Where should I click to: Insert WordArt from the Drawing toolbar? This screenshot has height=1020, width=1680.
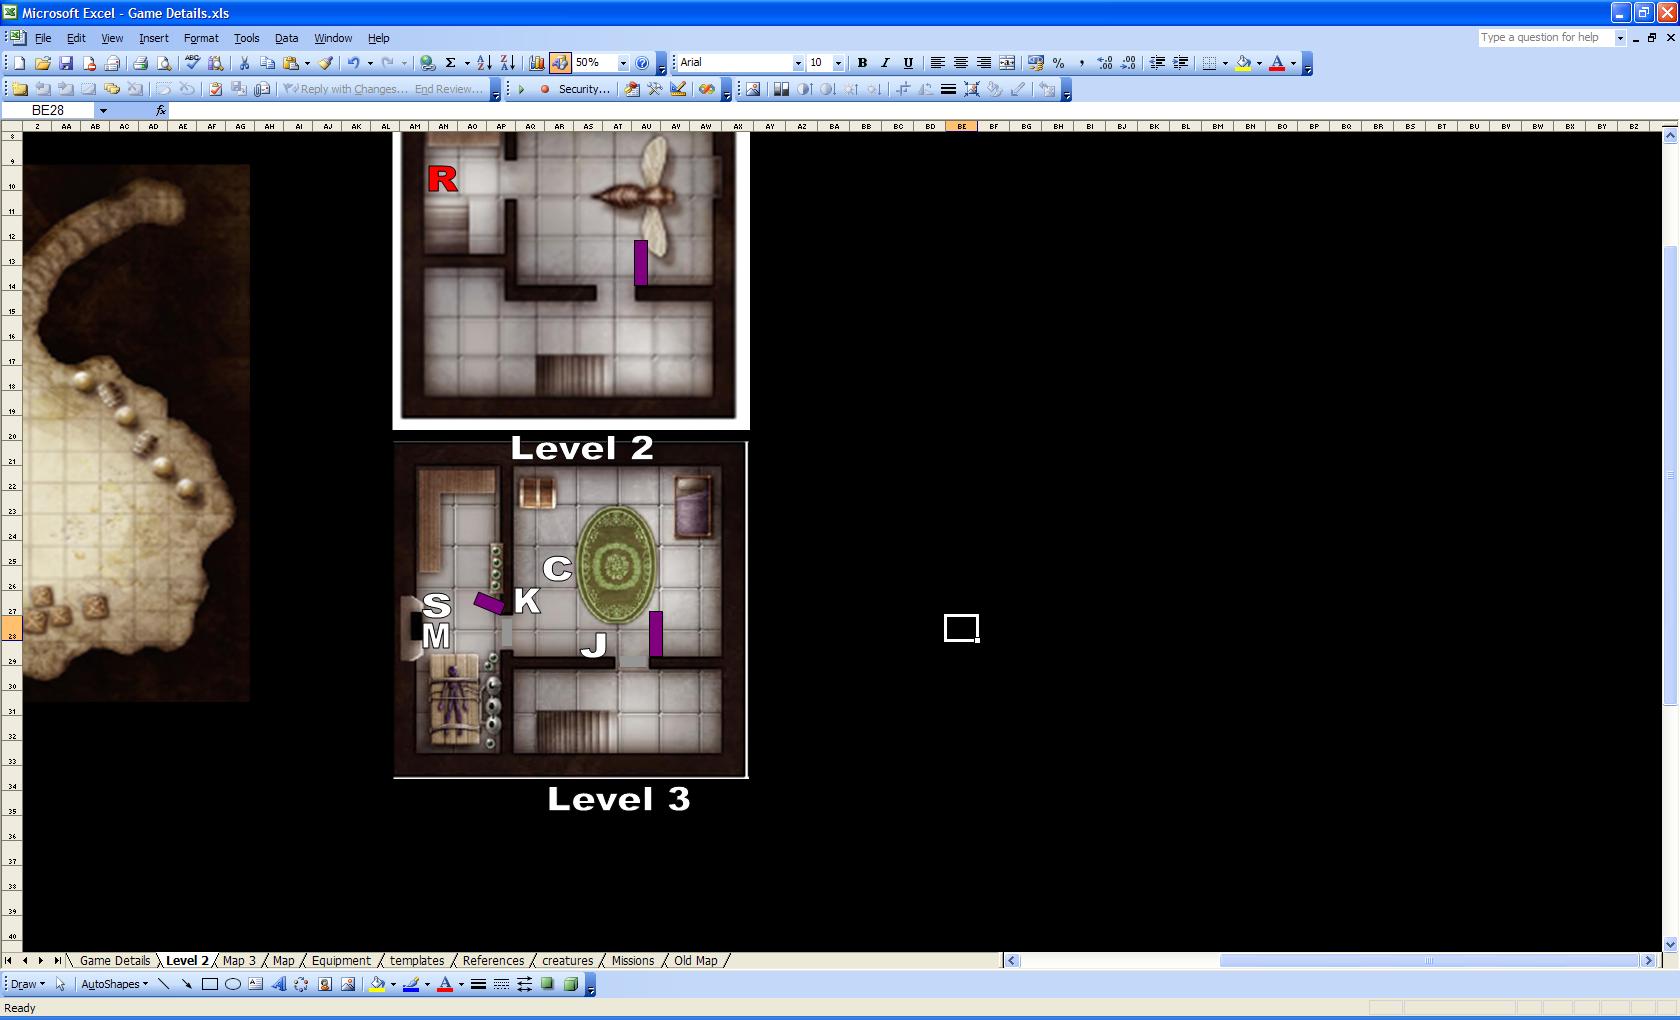coord(278,984)
